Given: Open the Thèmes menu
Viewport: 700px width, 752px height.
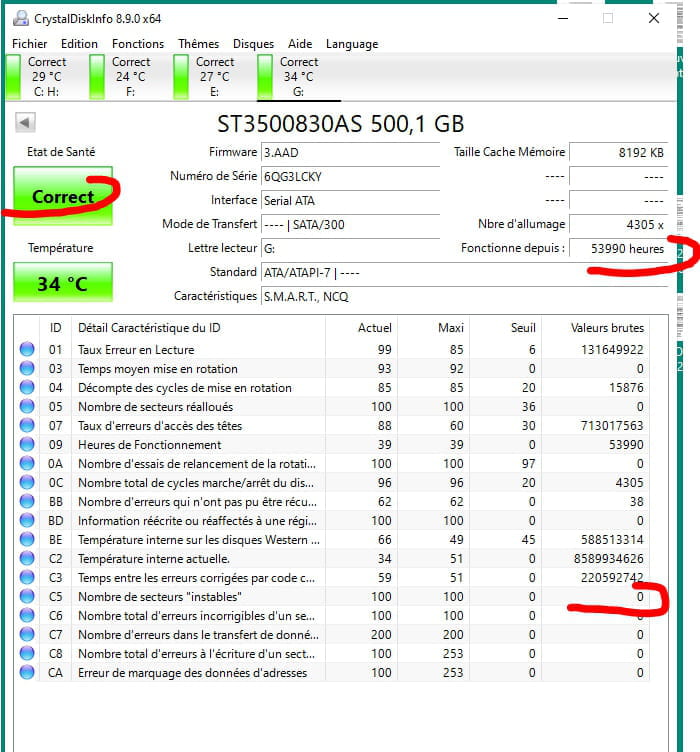Looking at the screenshot, I should point(198,44).
